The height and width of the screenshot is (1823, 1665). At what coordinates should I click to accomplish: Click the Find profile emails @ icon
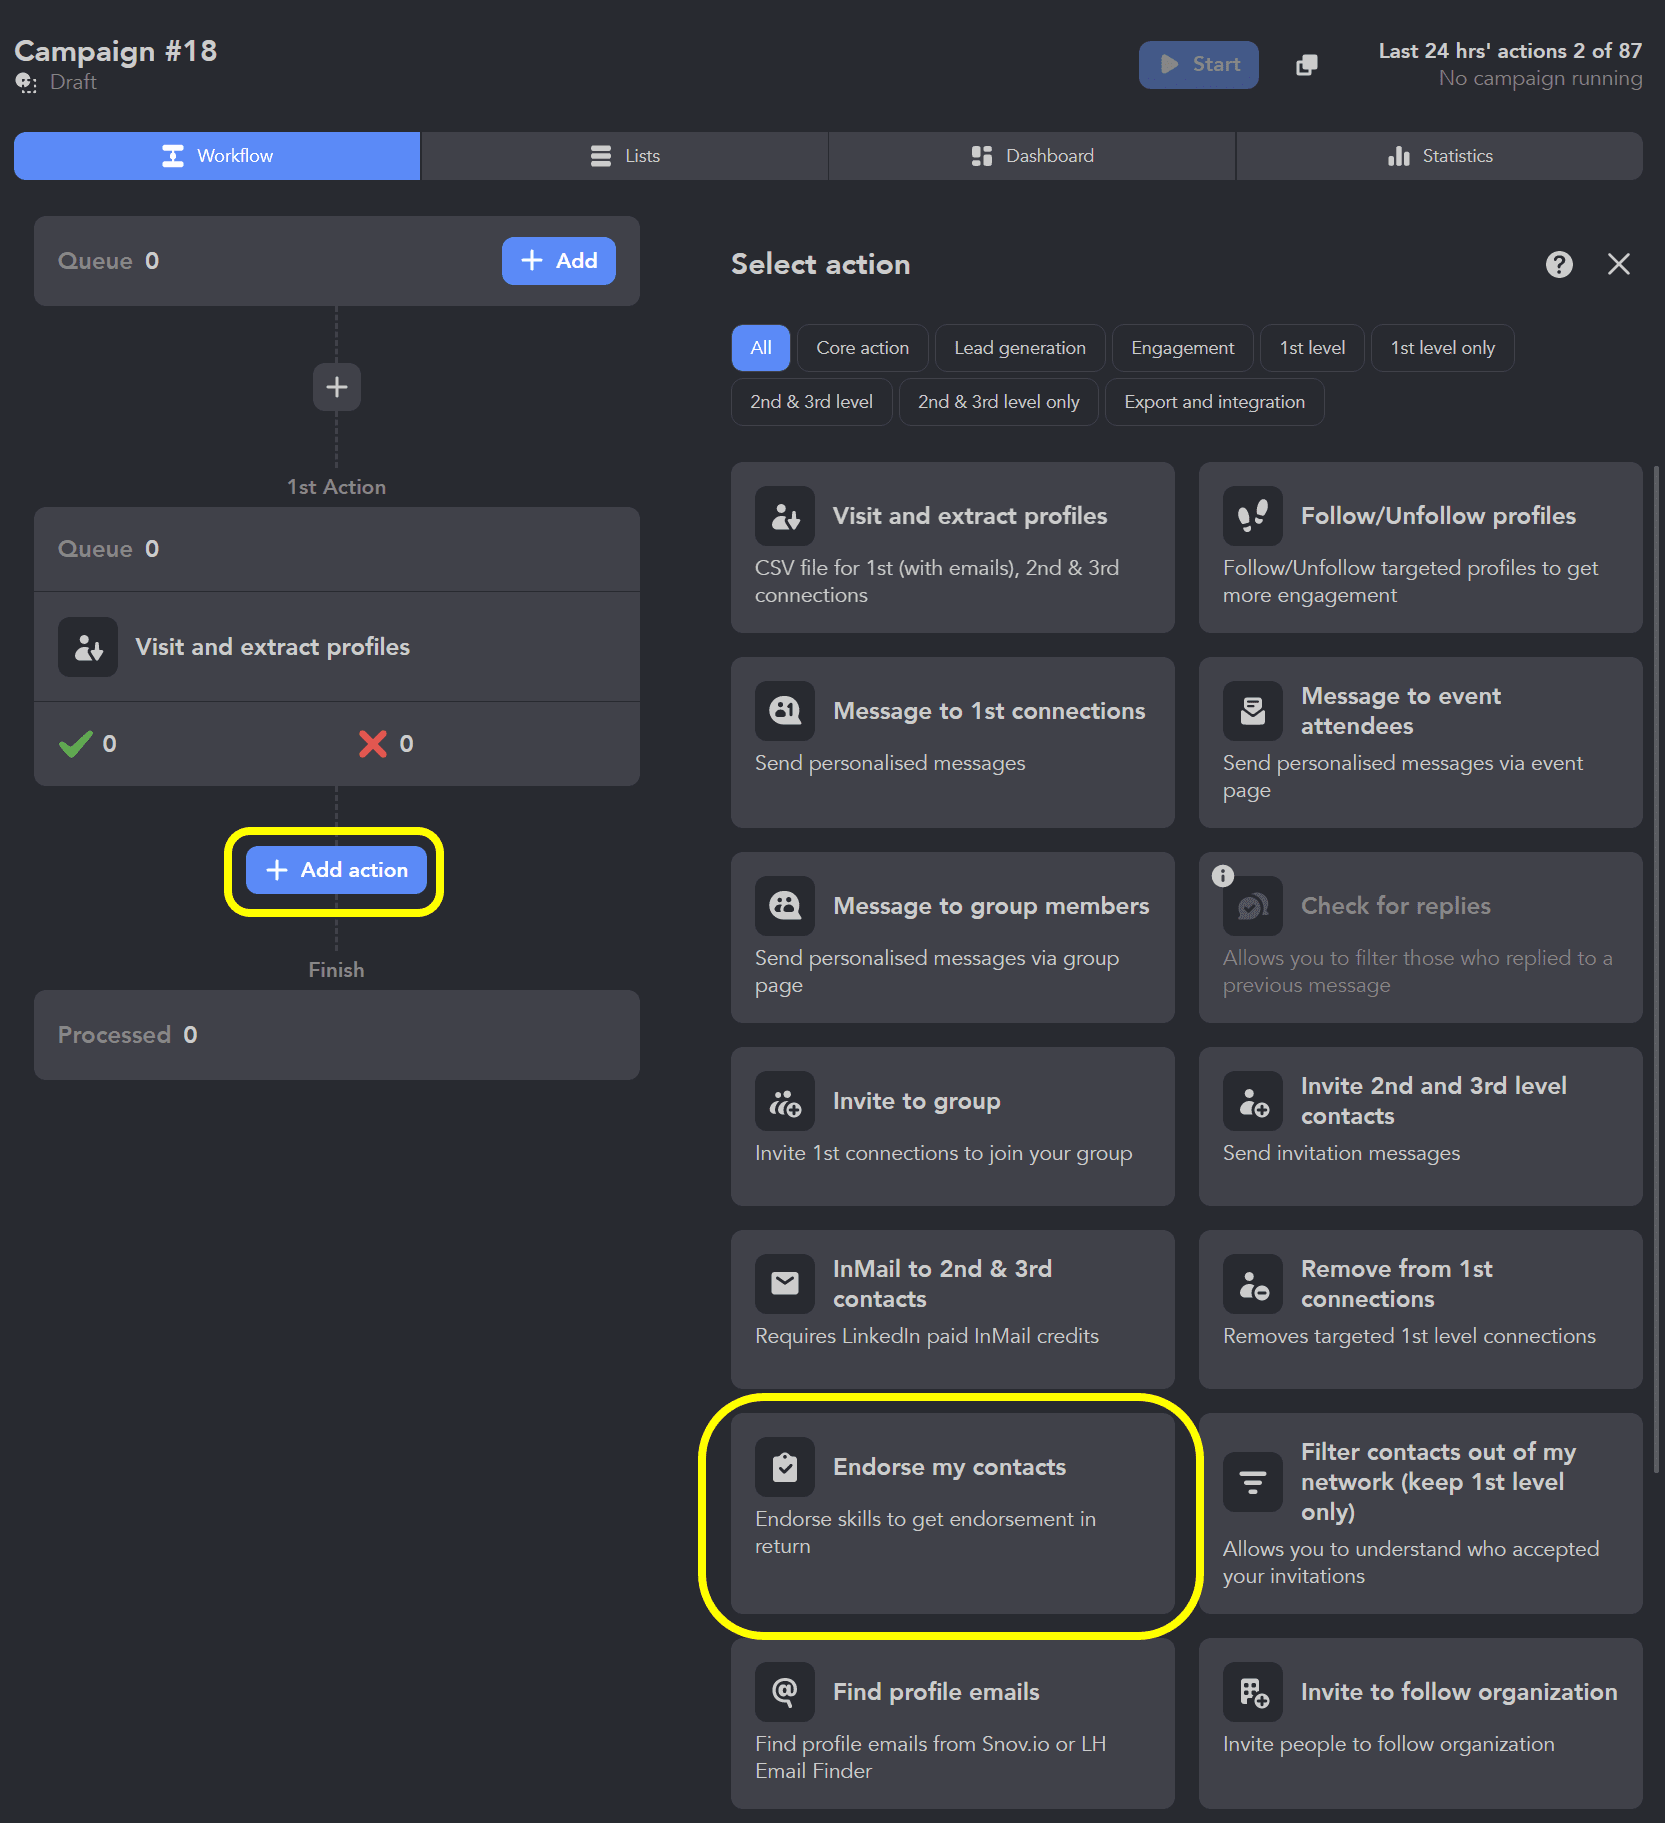[785, 1691]
